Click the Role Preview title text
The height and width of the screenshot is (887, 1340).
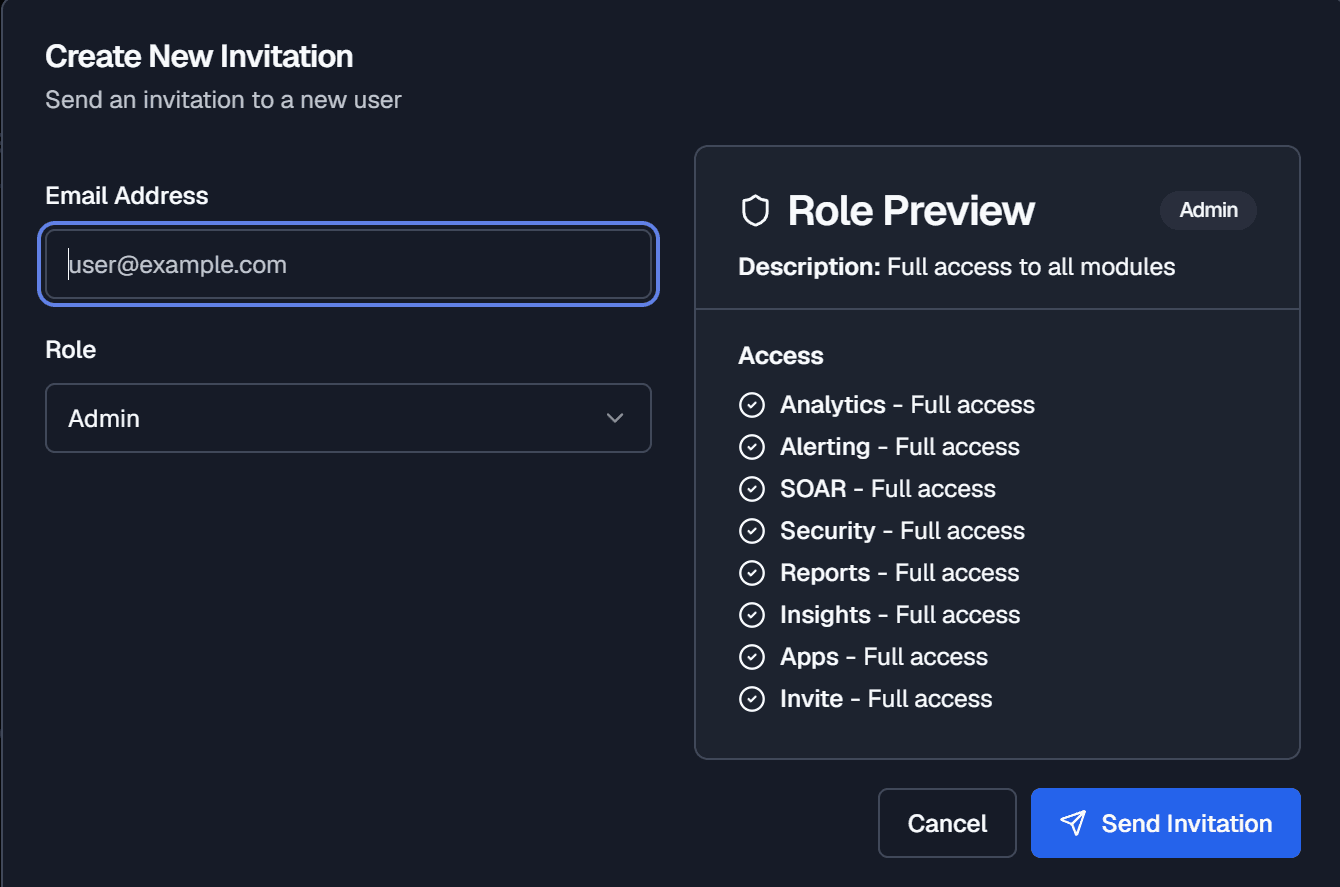coord(911,210)
